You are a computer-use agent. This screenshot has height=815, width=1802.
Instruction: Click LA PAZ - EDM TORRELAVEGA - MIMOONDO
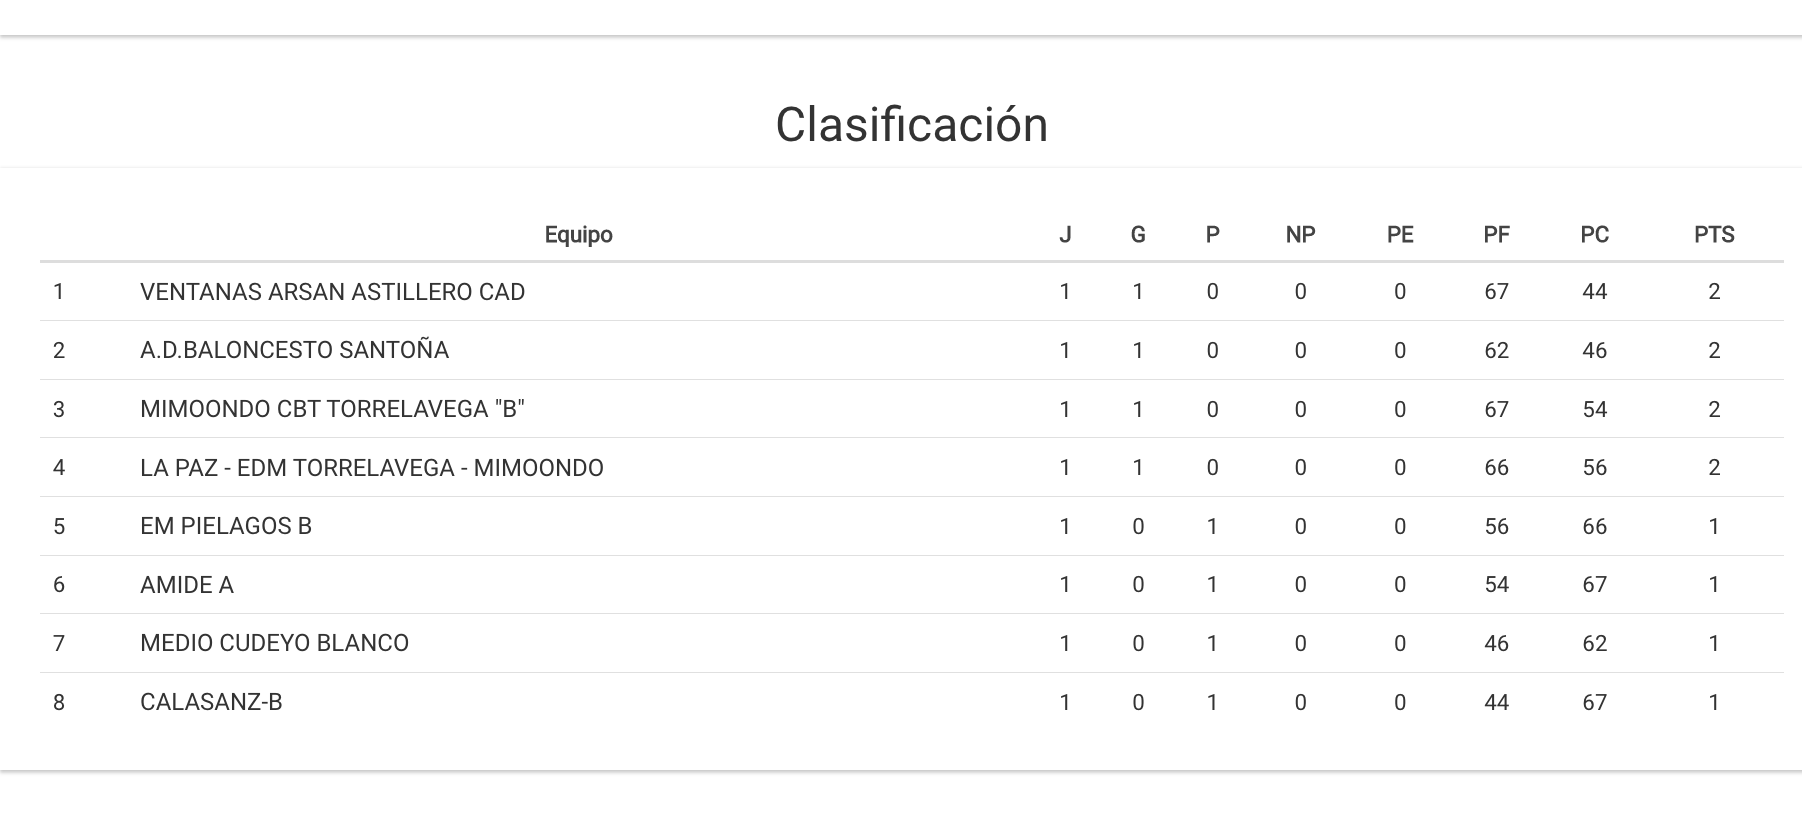tap(371, 468)
